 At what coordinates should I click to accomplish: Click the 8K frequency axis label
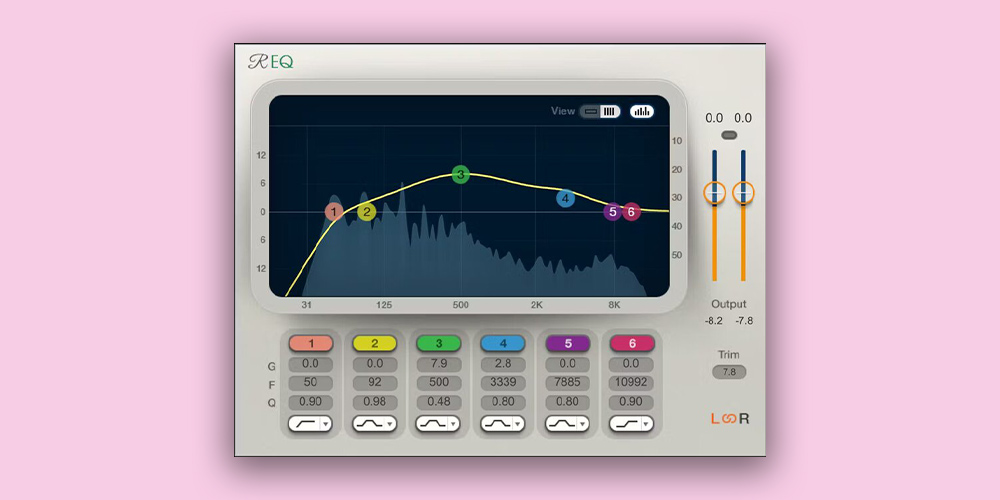[x=614, y=305]
